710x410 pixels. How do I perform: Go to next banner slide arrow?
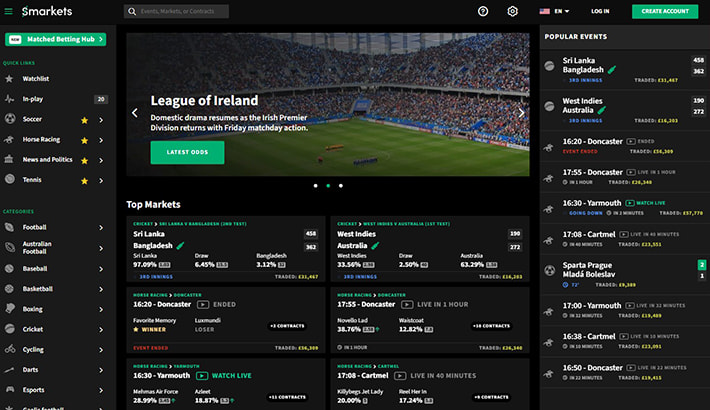[x=521, y=113]
